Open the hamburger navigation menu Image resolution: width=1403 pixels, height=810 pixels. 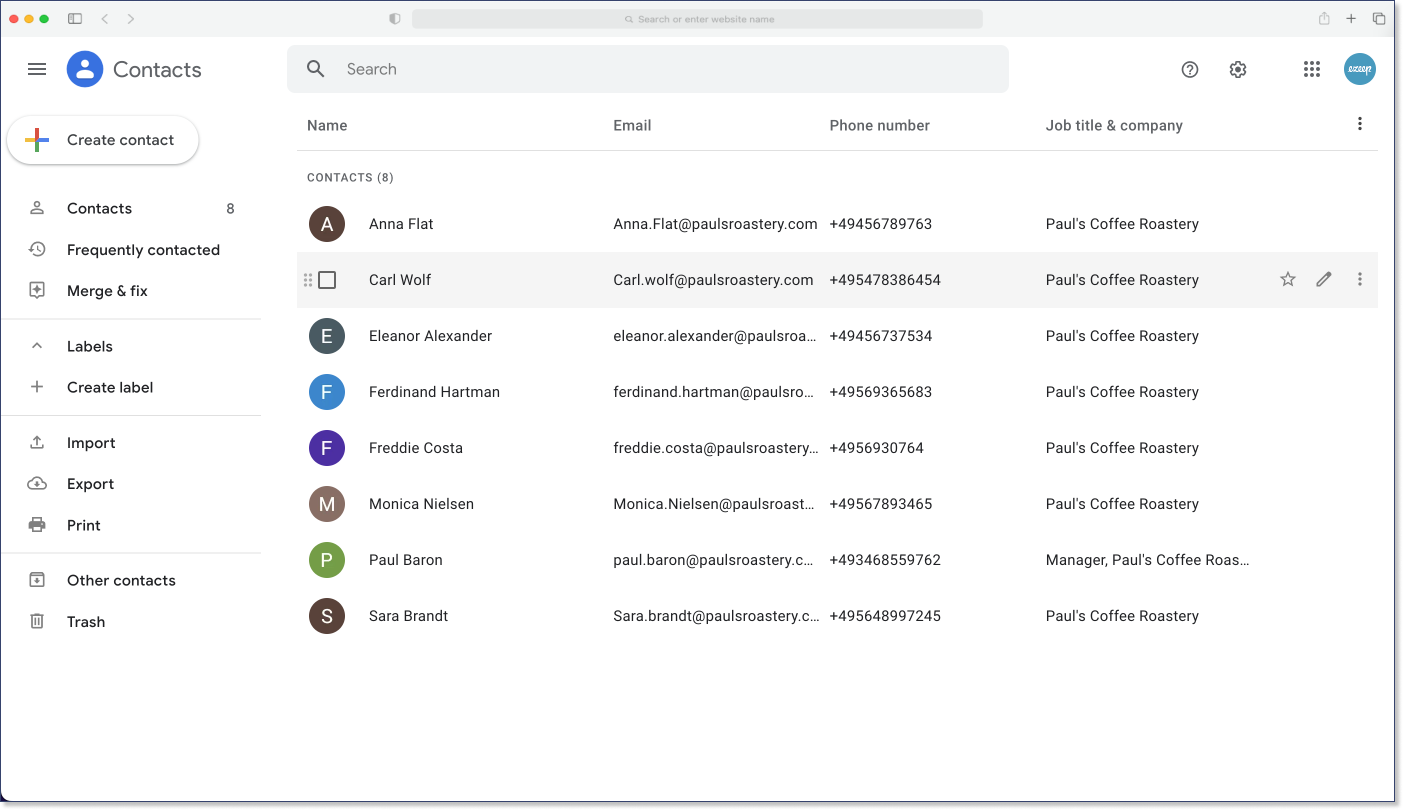37,69
